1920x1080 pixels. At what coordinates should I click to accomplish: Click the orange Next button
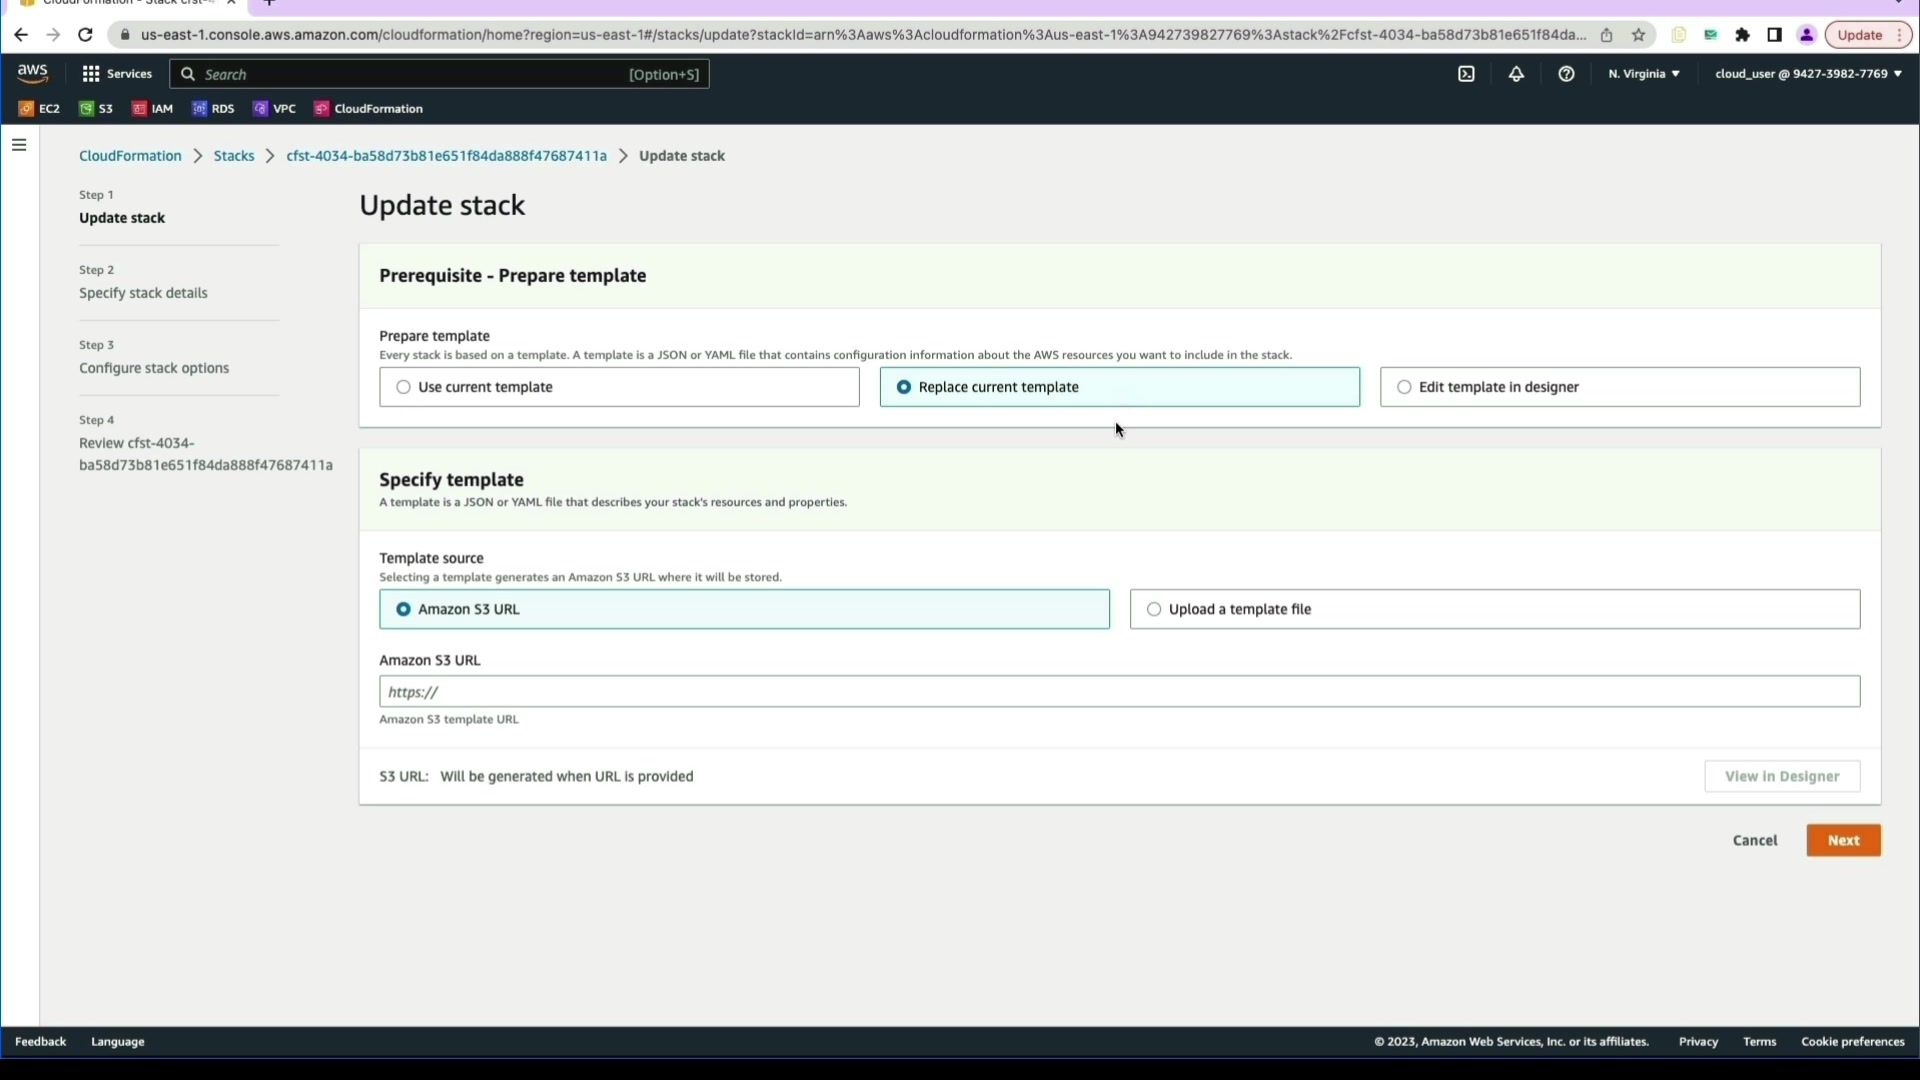(x=1842, y=840)
